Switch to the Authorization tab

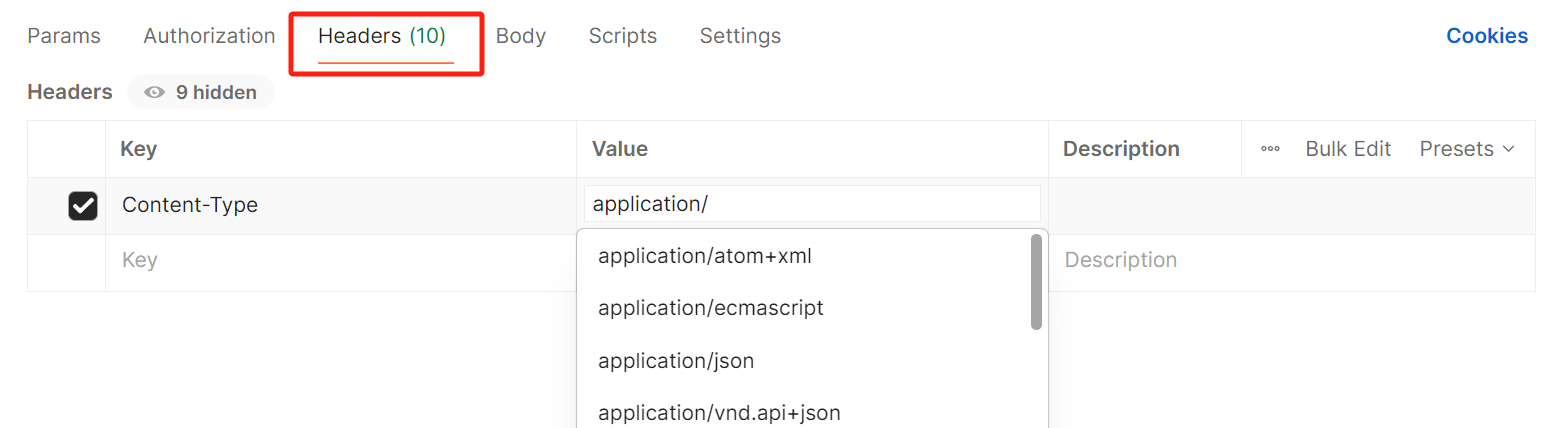[x=209, y=36]
